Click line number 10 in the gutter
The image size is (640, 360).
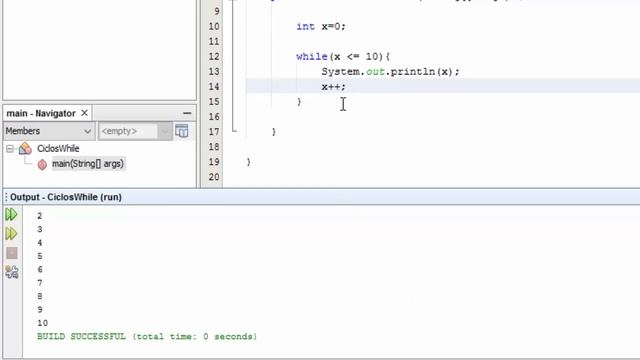[214, 27]
